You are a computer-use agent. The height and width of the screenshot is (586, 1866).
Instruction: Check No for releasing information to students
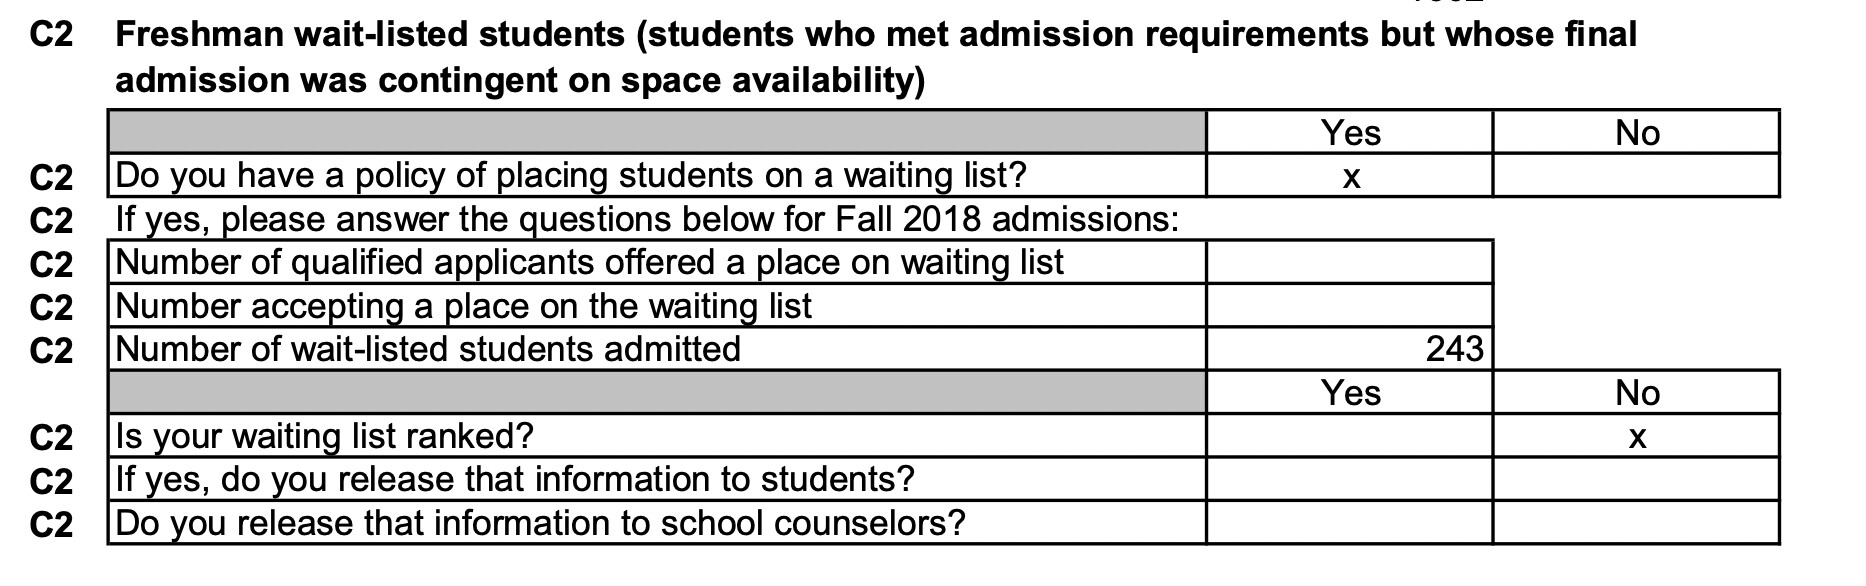pyautogui.click(x=1636, y=480)
